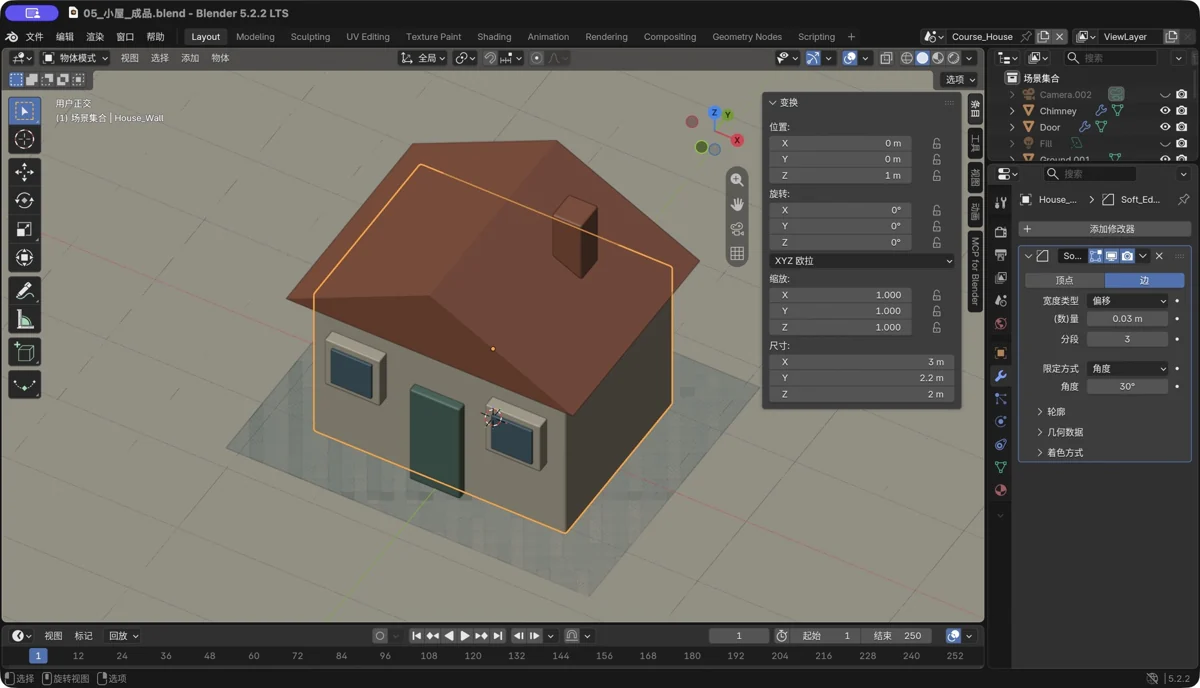Image resolution: width=1200 pixels, height=688 pixels.
Task: Switch perspective/orthographic with grid icon
Action: pos(737,254)
